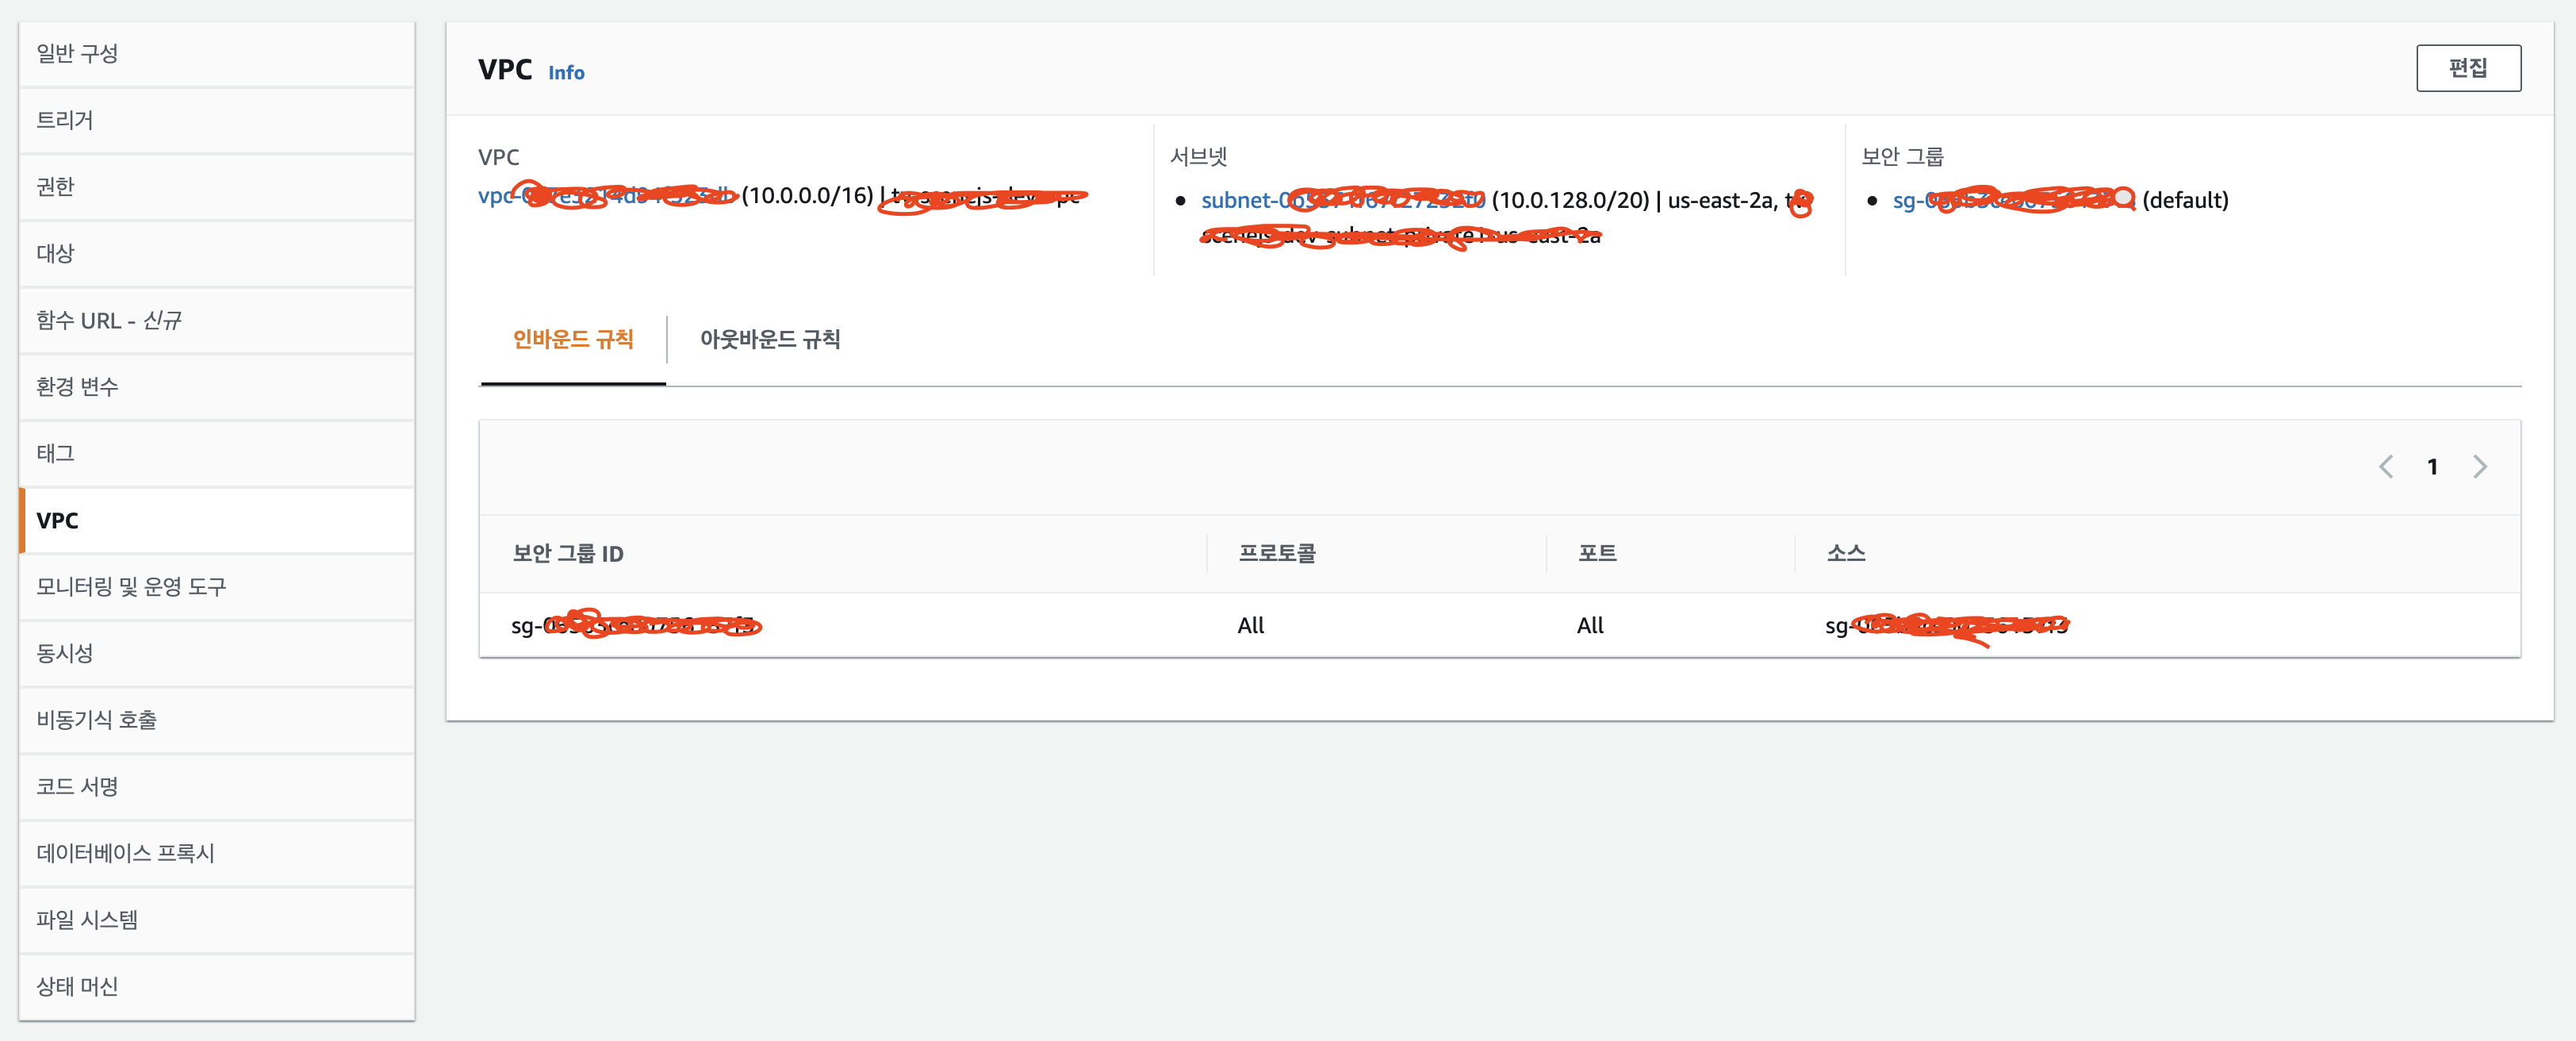Open 상태 머신 sidebar item
The image size is (2576, 1041).
[x=77, y=987]
